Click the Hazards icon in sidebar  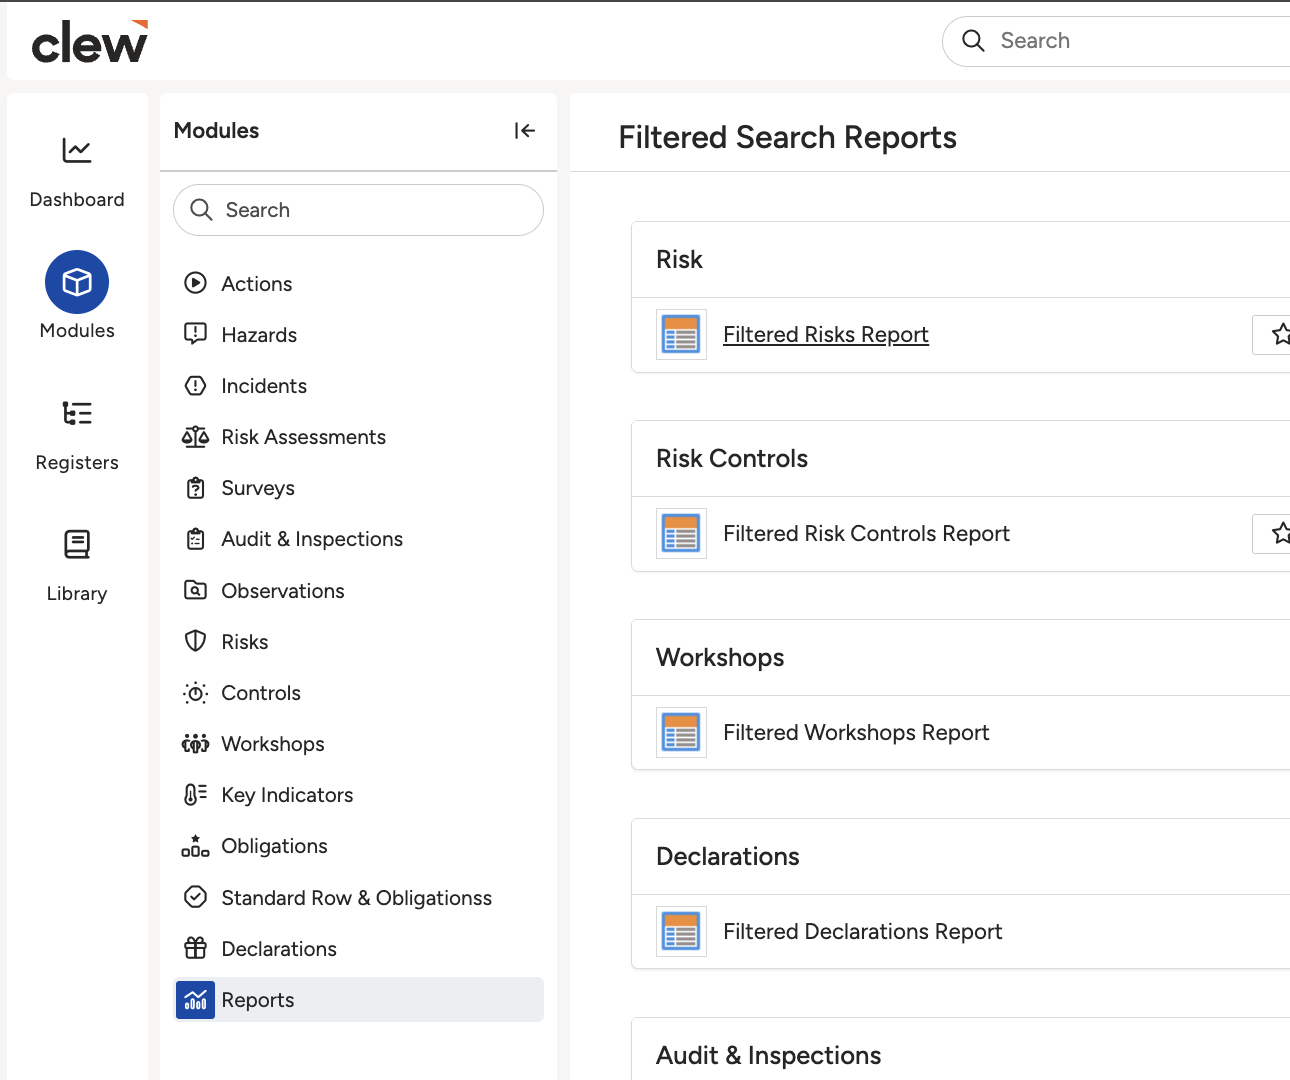[x=196, y=334]
